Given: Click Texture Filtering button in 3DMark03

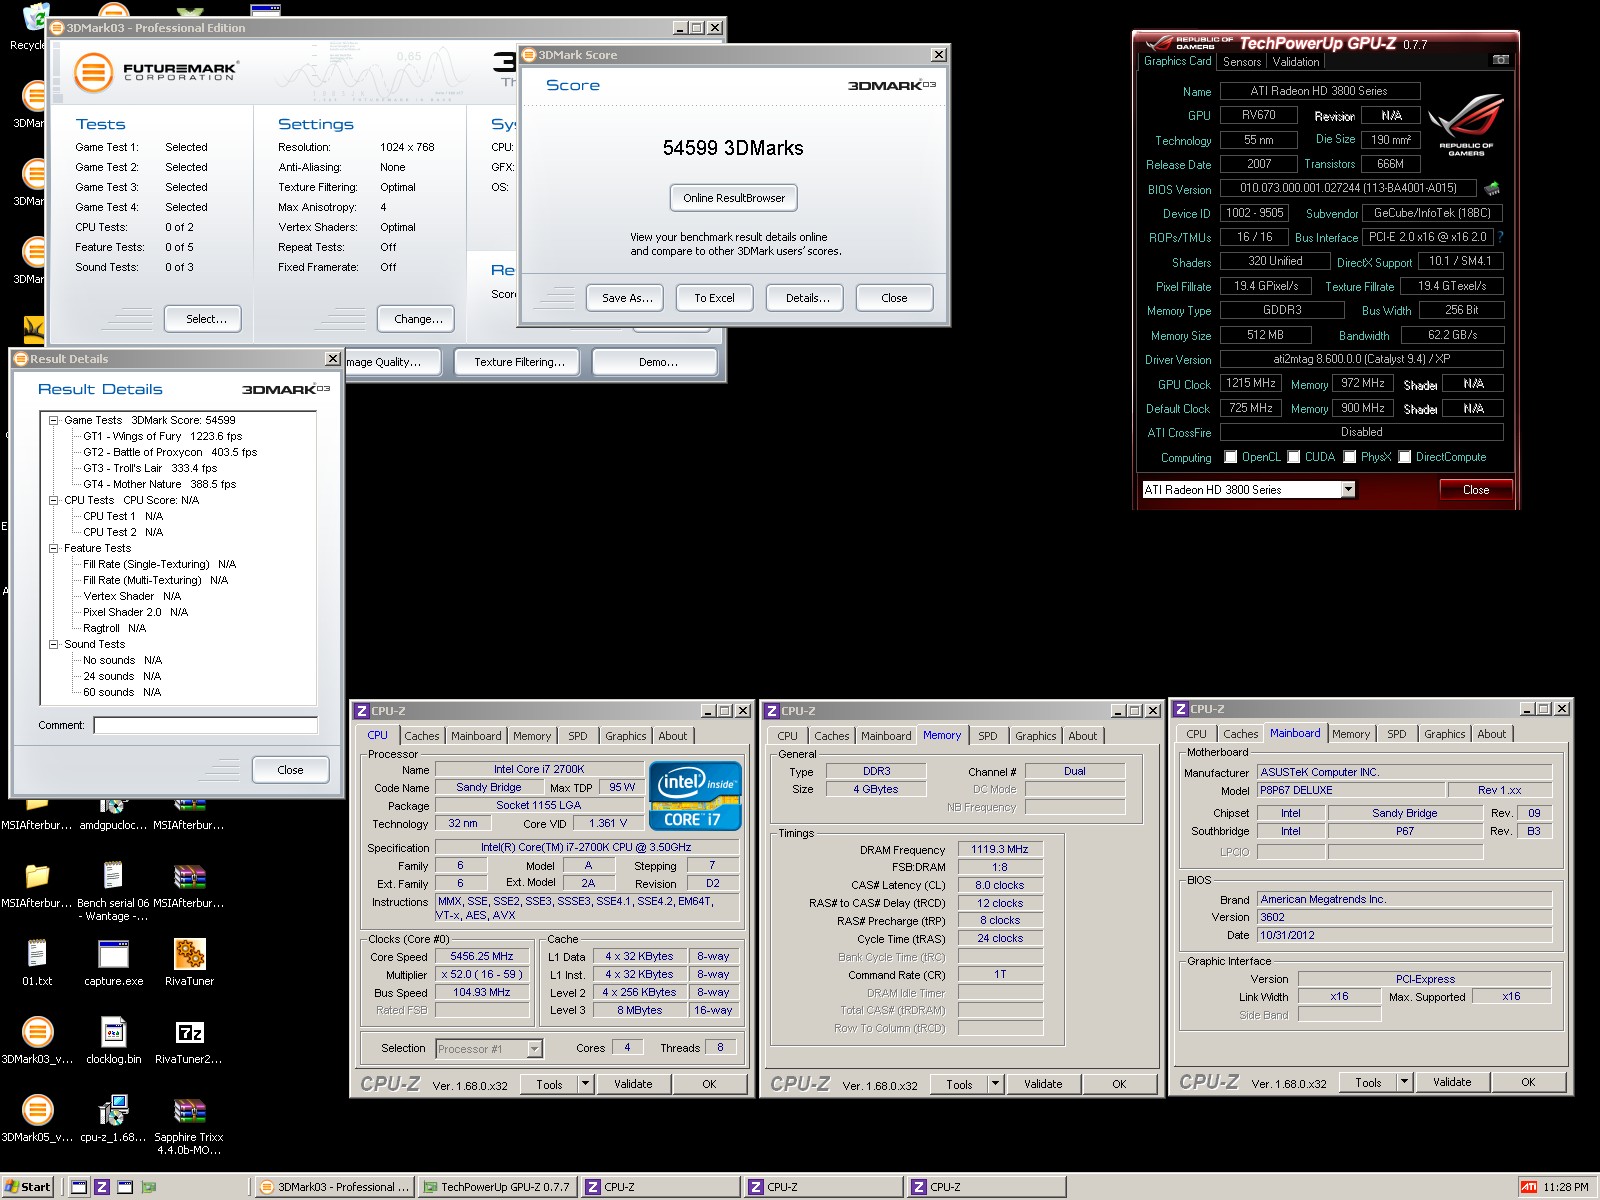Looking at the screenshot, I should click(x=519, y=362).
